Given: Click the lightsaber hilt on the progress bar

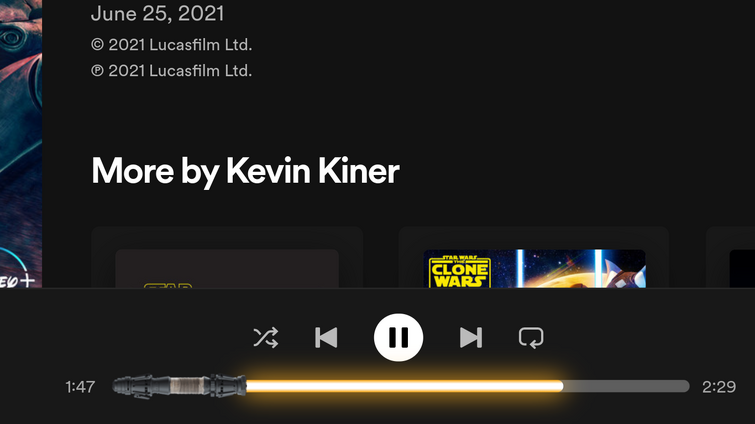Looking at the screenshot, I should (x=179, y=386).
